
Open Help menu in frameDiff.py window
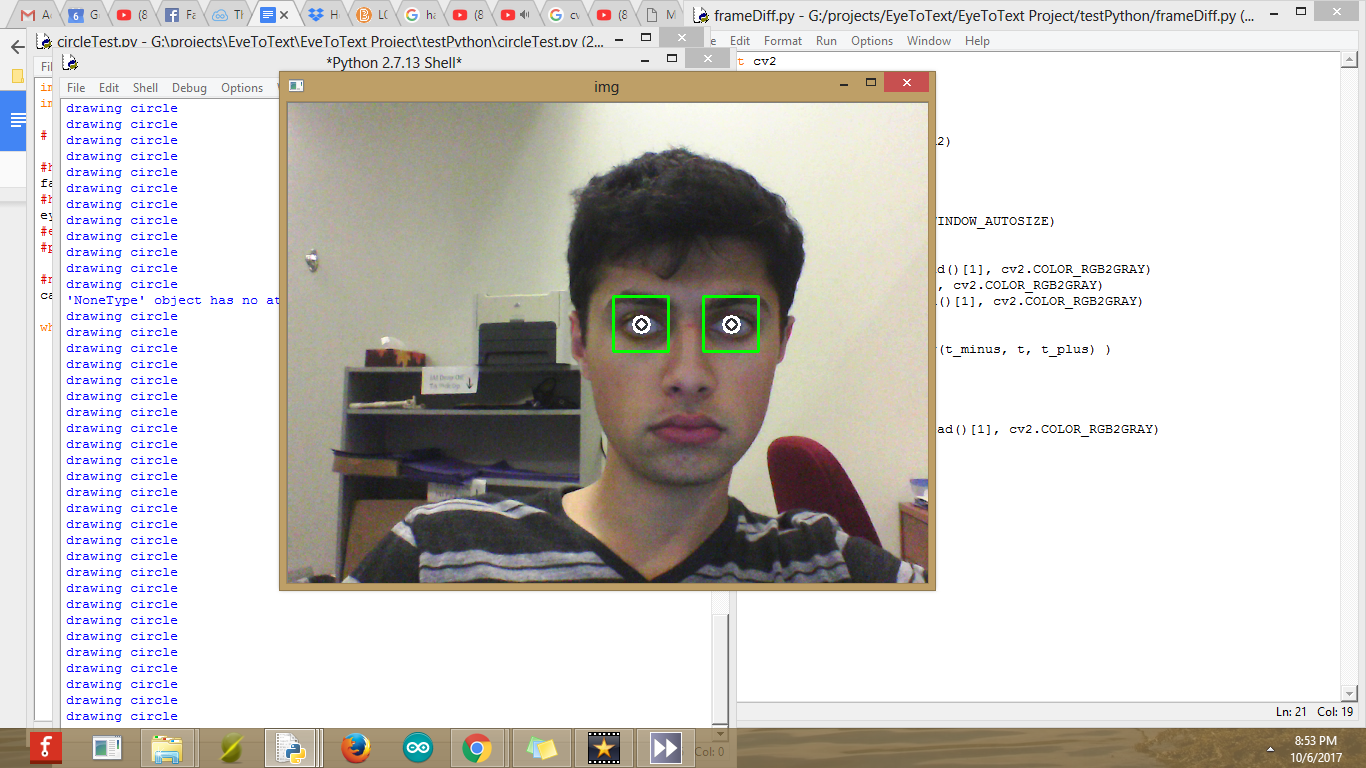tap(977, 41)
